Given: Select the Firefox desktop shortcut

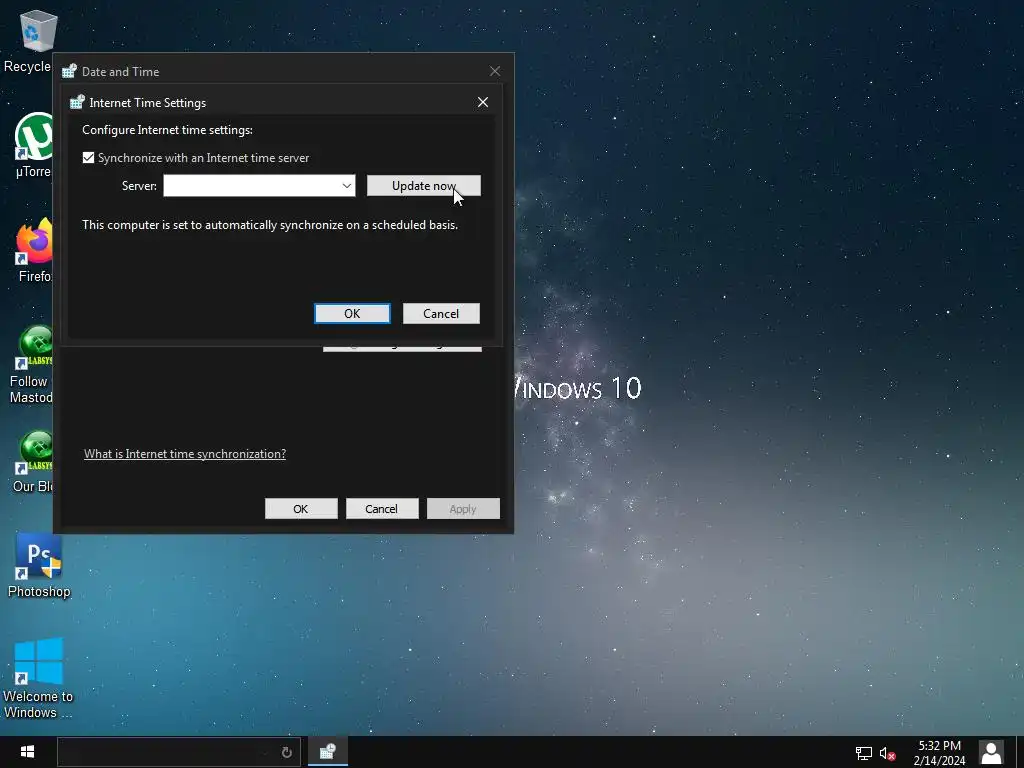Looking at the screenshot, I should (x=34, y=250).
